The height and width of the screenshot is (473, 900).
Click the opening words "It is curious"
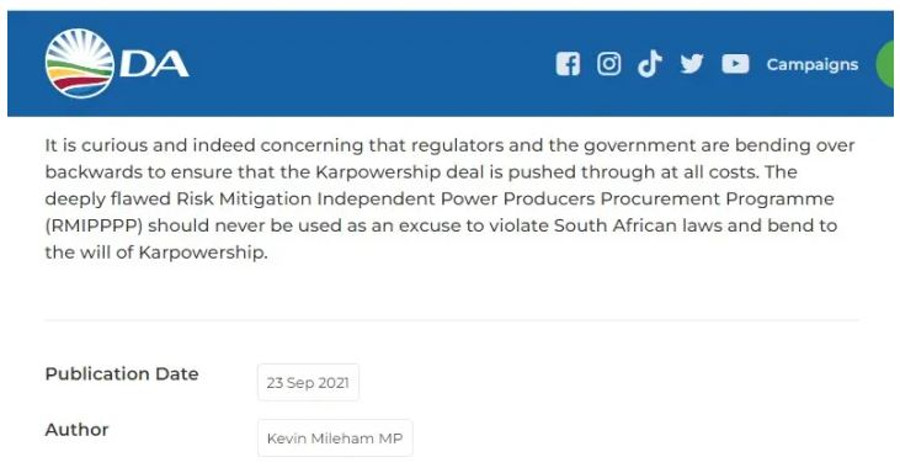click(96, 145)
